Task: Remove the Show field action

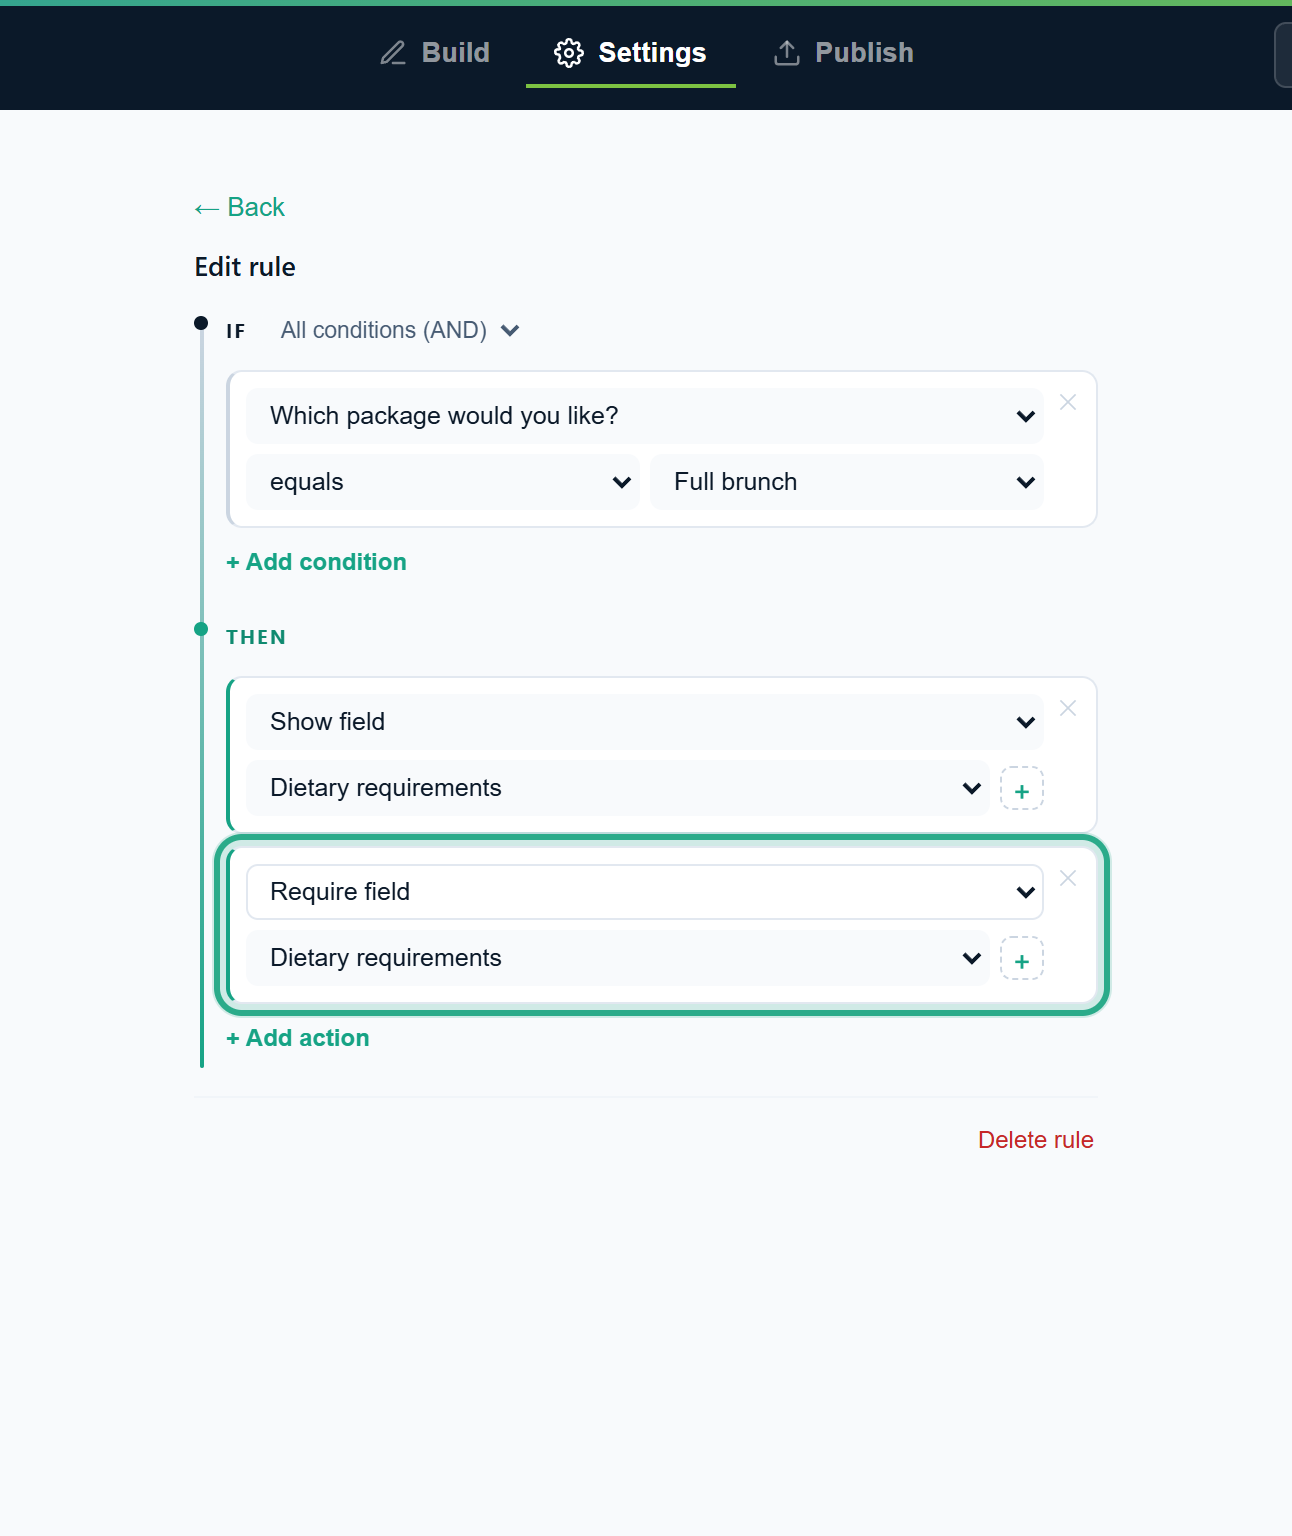Action: pyautogui.click(x=1068, y=708)
